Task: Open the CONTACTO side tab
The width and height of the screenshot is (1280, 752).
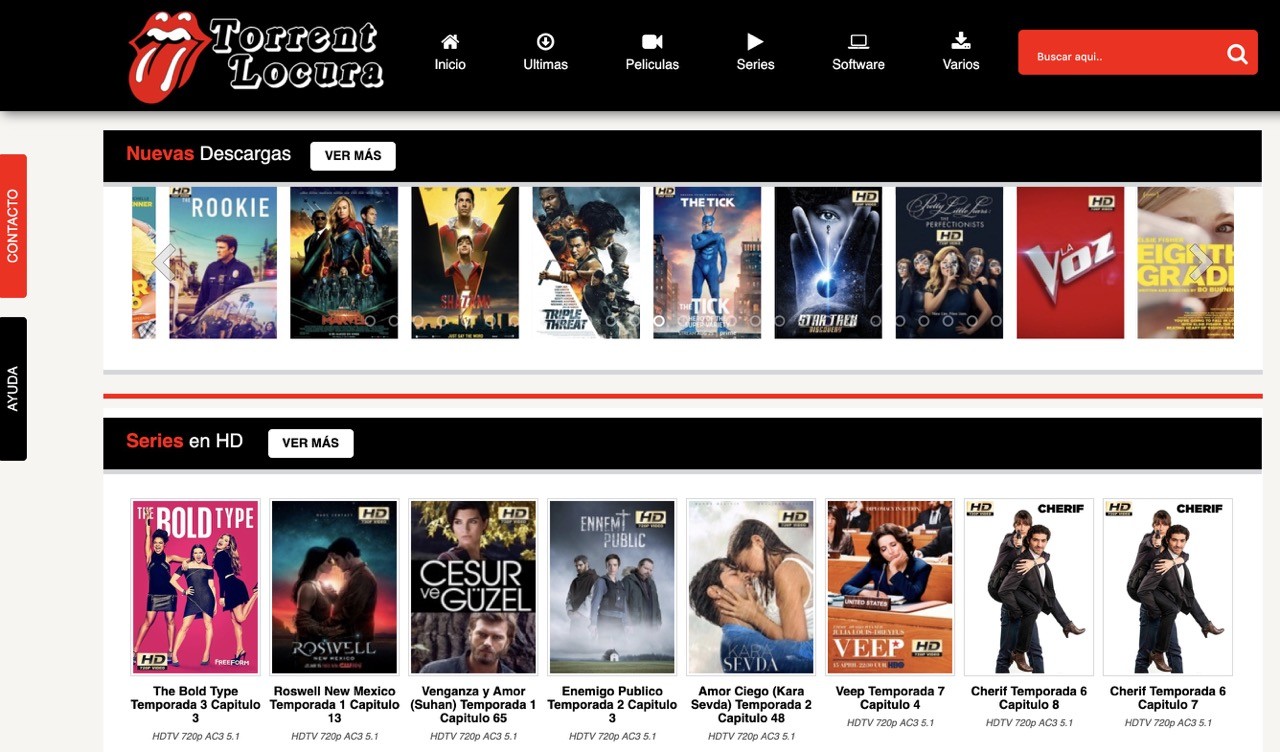Action: tap(14, 225)
